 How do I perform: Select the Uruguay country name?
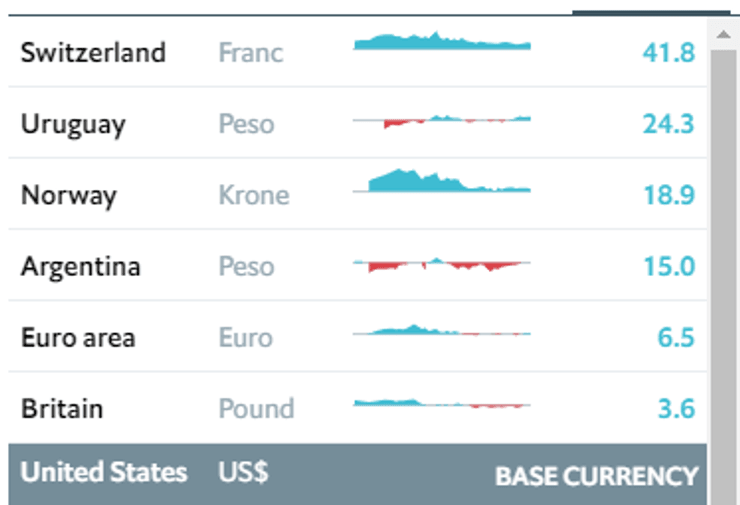coord(73,124)
